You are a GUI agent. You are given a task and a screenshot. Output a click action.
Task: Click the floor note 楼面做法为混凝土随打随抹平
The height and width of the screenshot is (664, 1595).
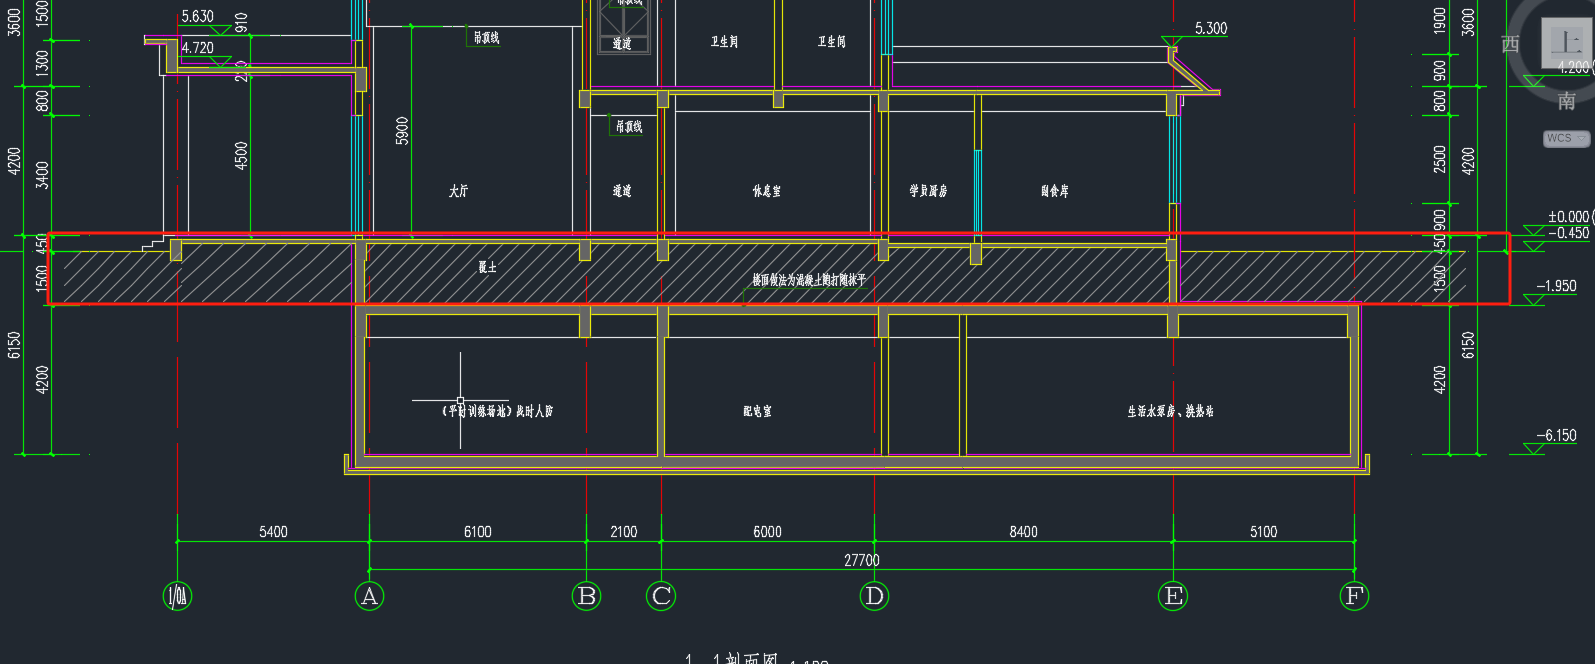point(809,280)
